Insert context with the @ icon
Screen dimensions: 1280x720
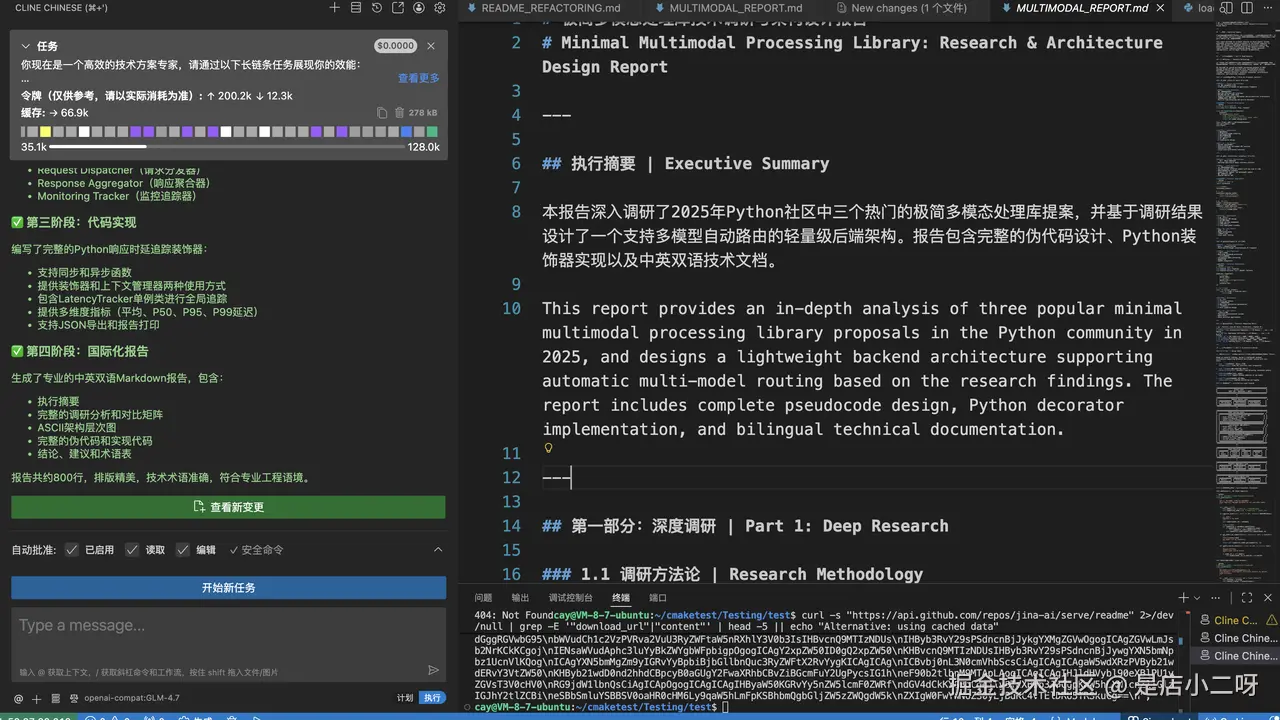18,698
